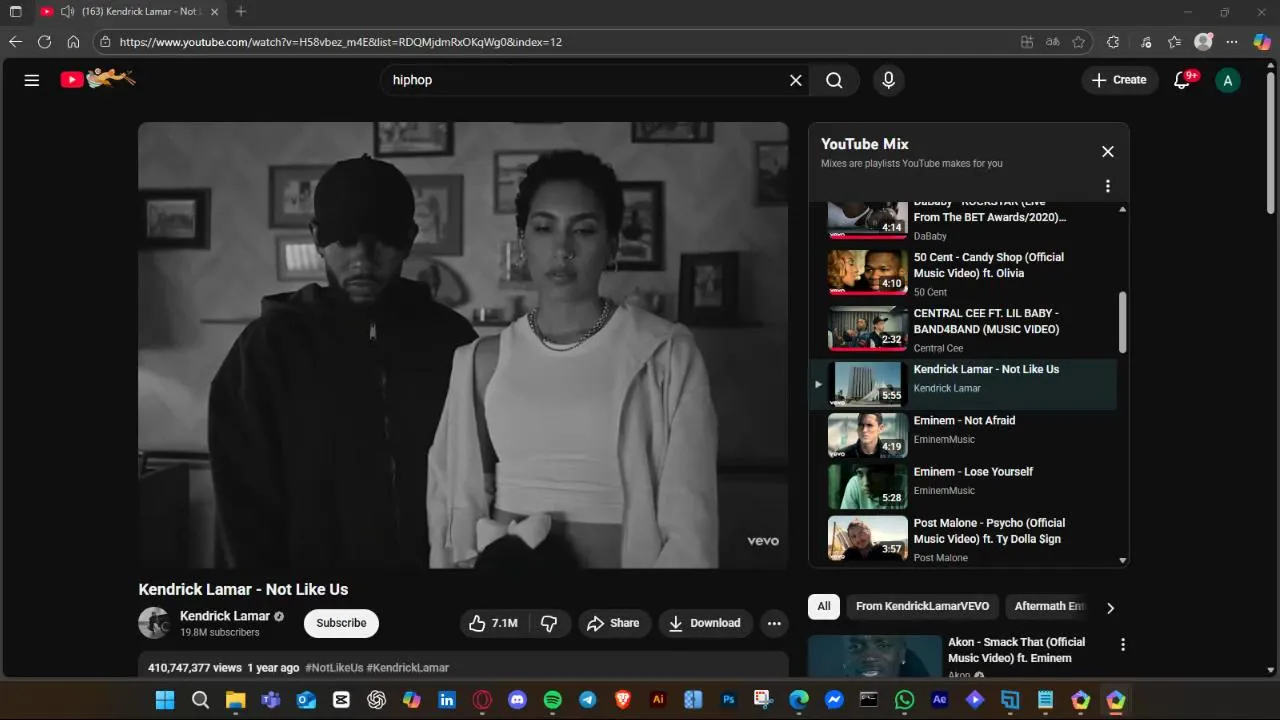
Task: Subscribe to Kendrick Lamar
Action: (x=341, y=623)
